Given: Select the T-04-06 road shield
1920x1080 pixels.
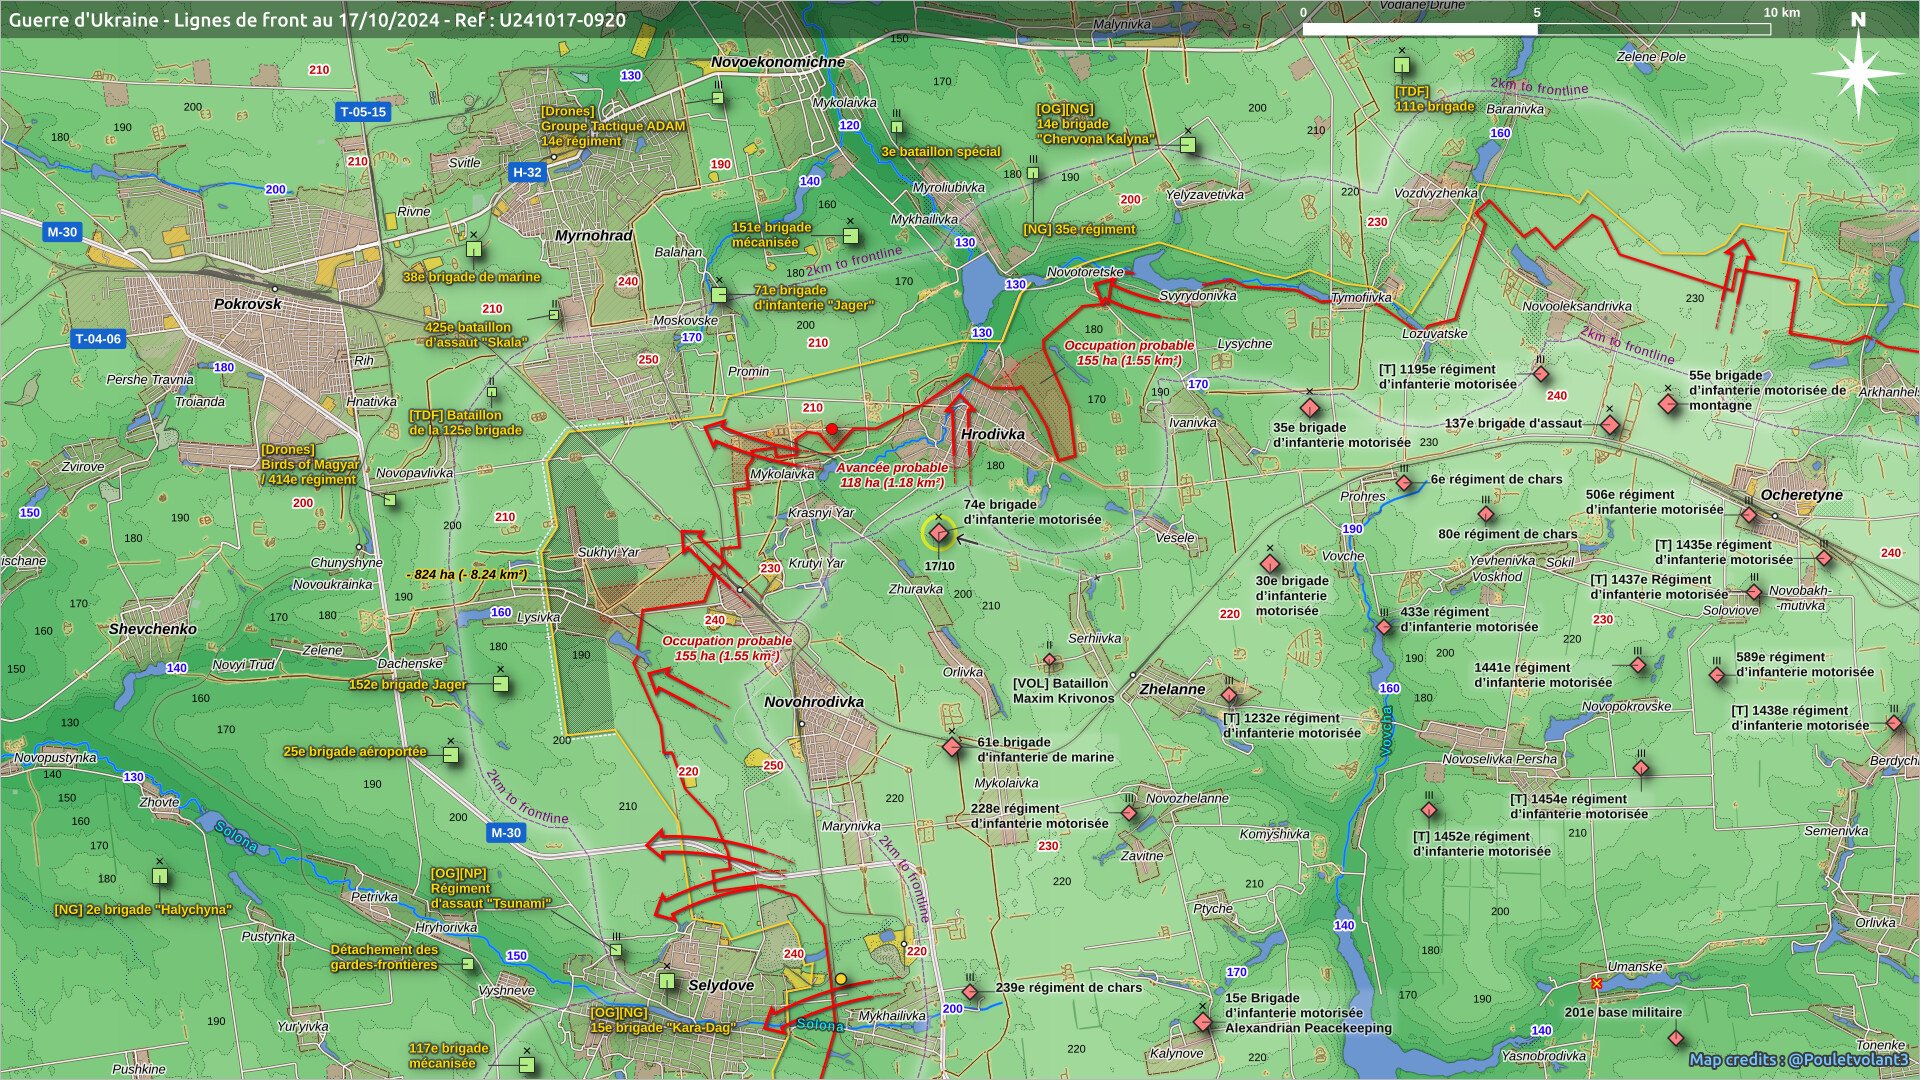Looking at the screenshot, I should pyautogui.click(x=98, y=339).
